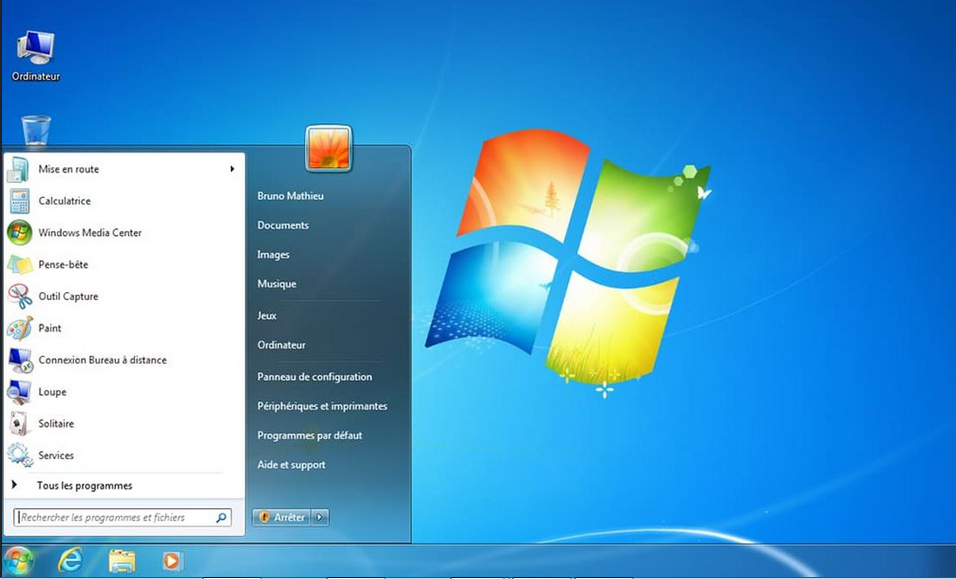
Task: Click the Windows Start orb
Action: pyautogui.click(x=18, y=560)
